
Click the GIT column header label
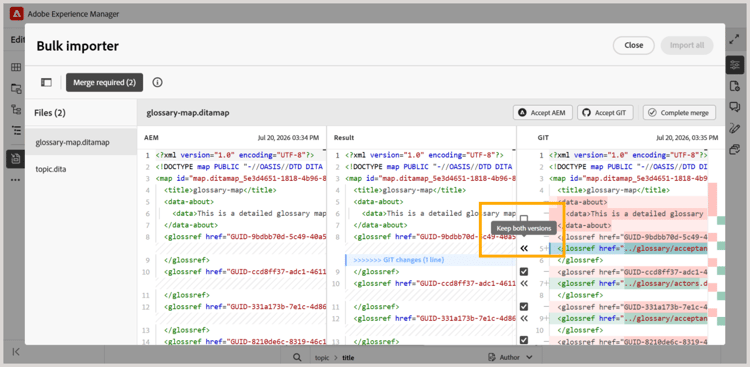(x=543, y=137)
